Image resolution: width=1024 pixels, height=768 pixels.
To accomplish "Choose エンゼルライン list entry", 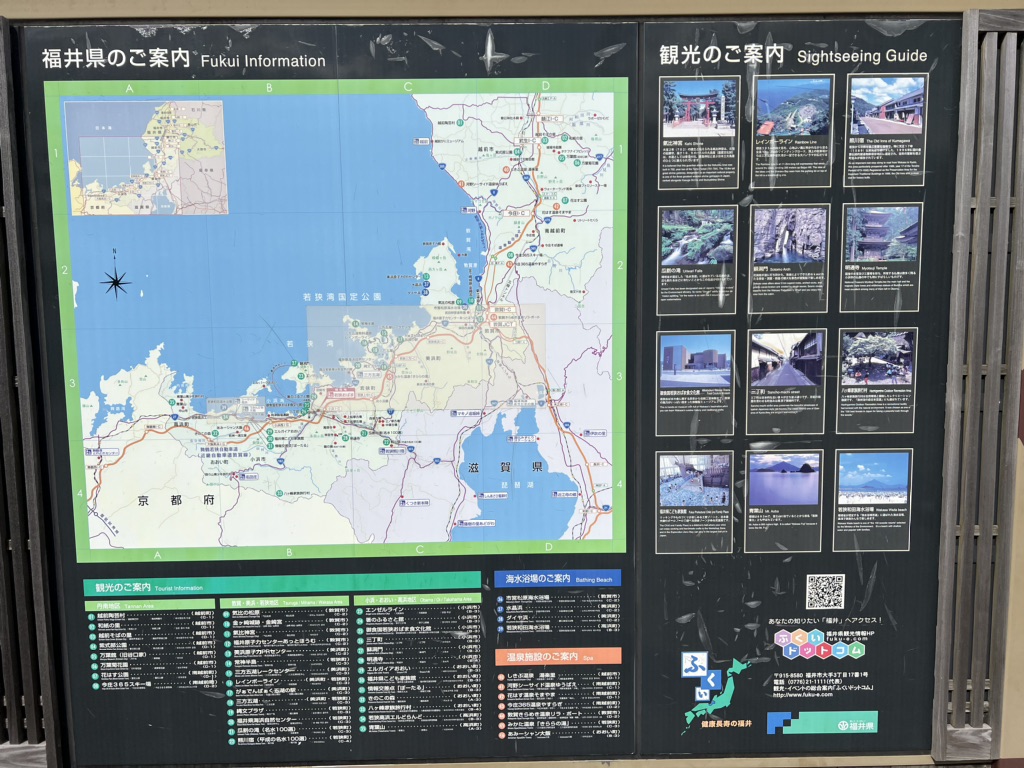I will 419,611.
